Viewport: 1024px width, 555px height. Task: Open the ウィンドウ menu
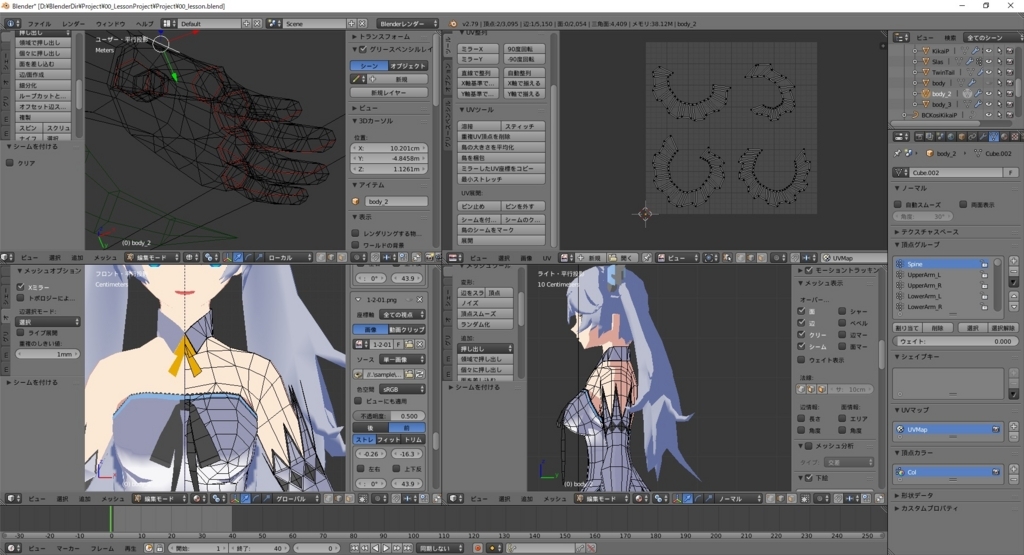(110, 24)
